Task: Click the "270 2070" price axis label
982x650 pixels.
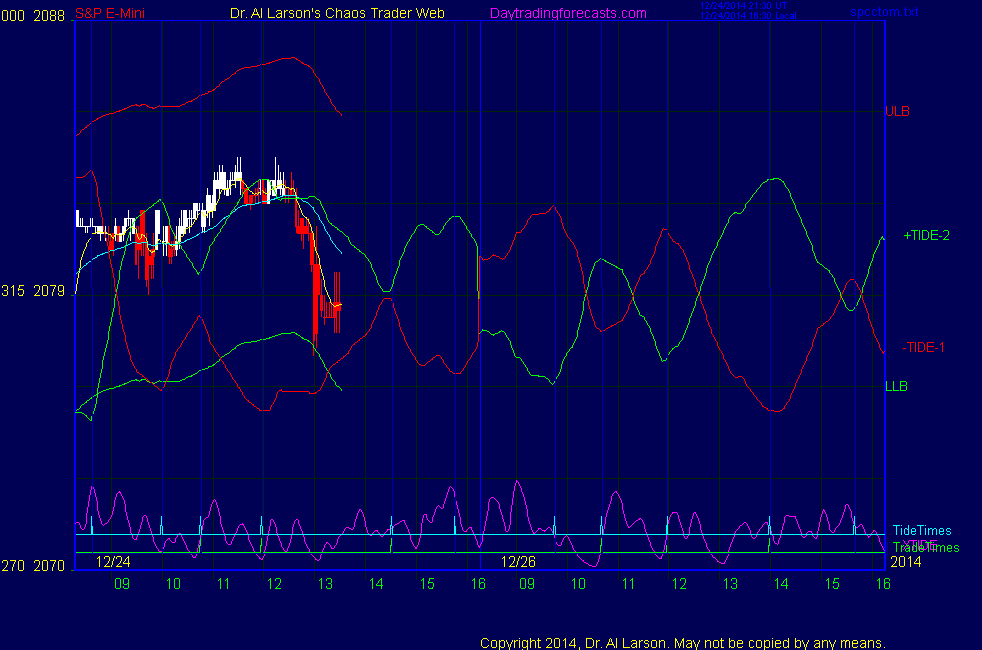Action: (x=33, y=566)
